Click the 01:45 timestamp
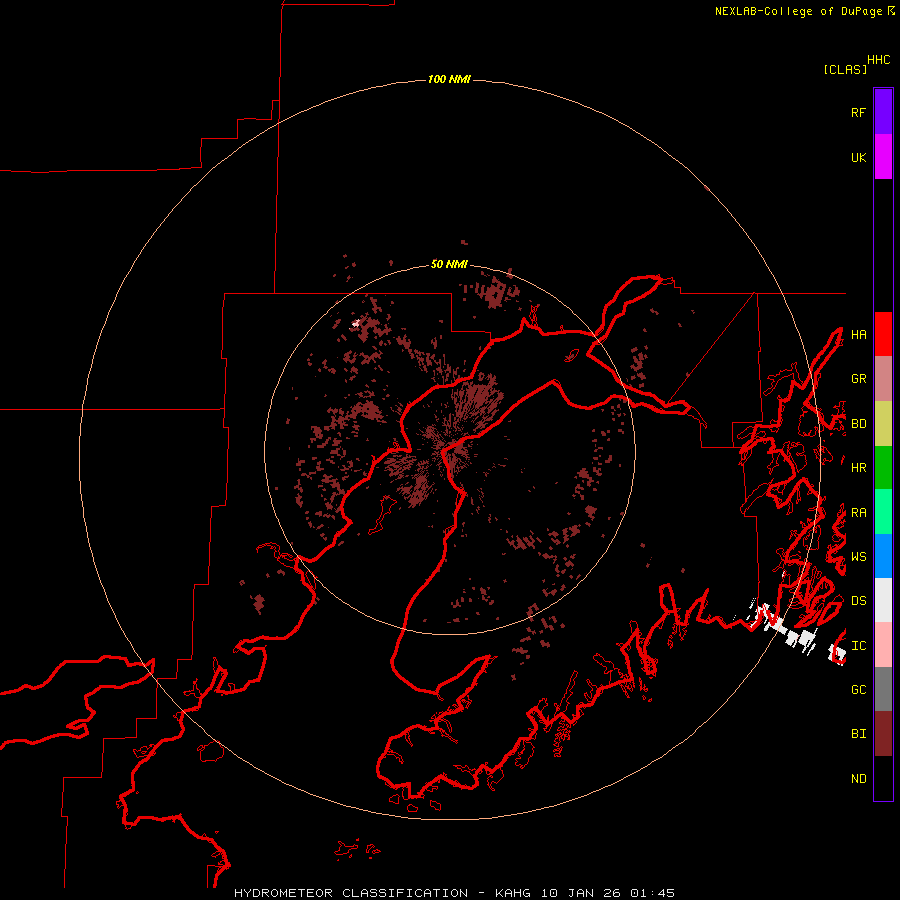This screenshot has width=900, height=900. pos(652,893)
